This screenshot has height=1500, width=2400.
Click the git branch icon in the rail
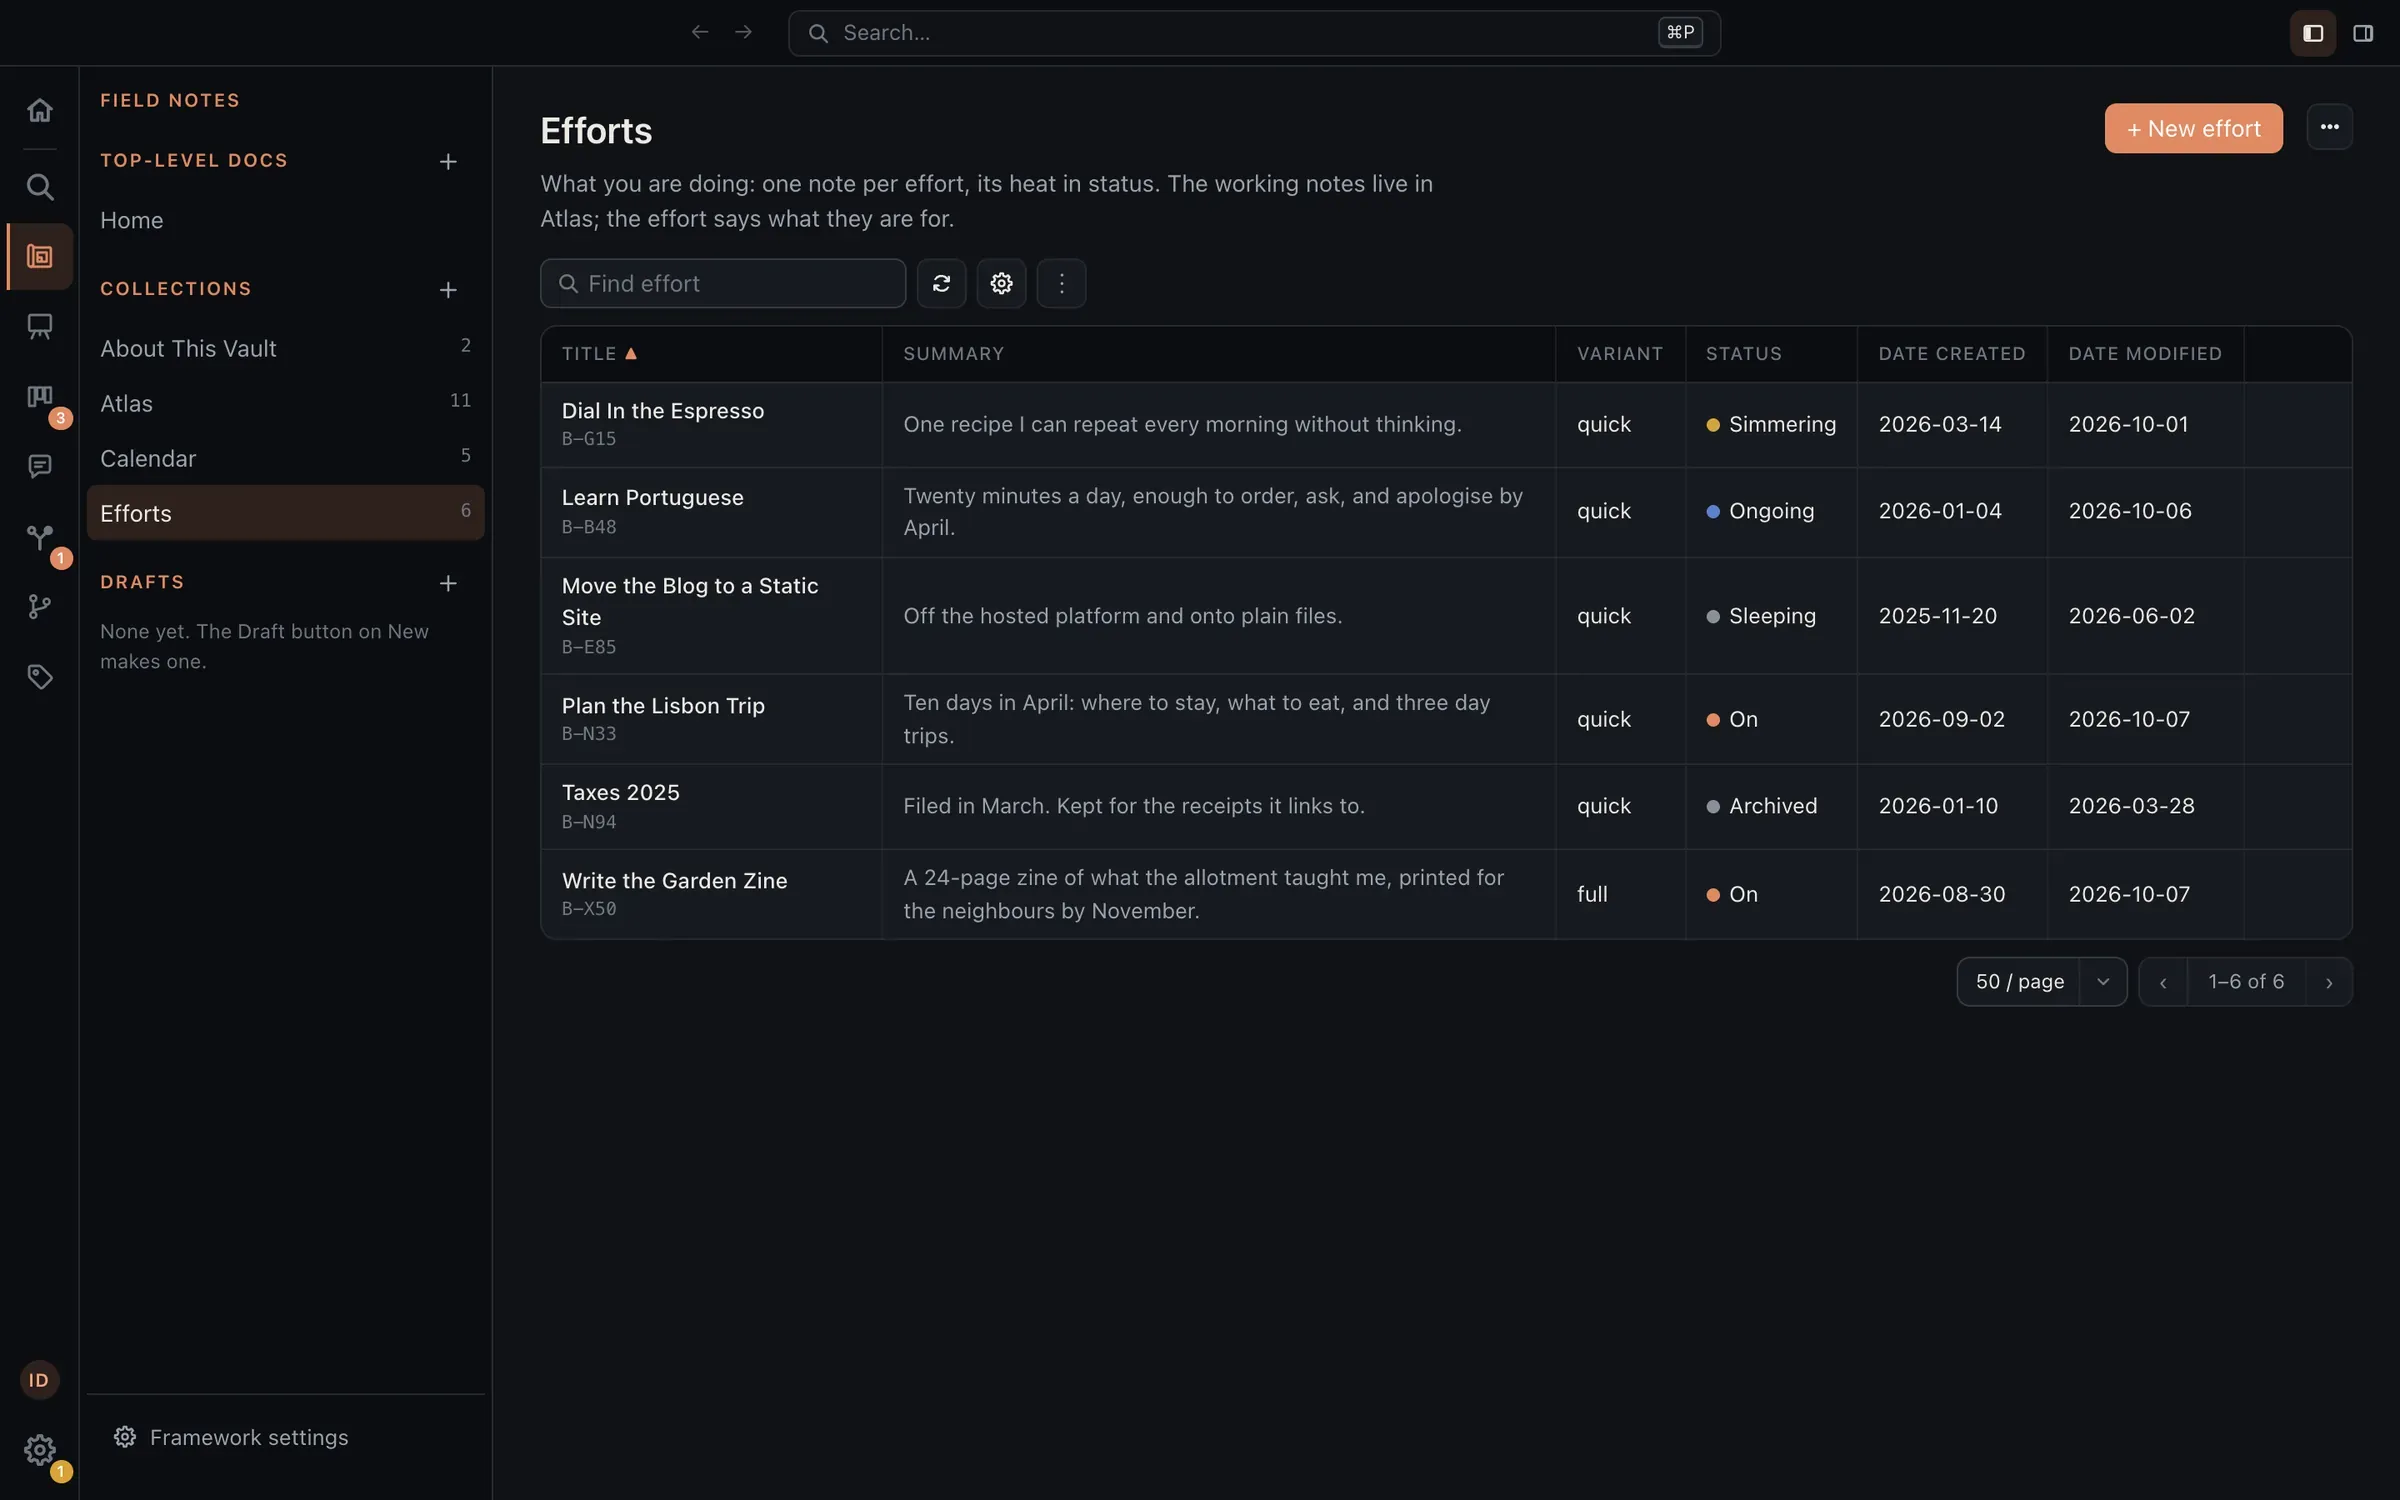[39, 607]
